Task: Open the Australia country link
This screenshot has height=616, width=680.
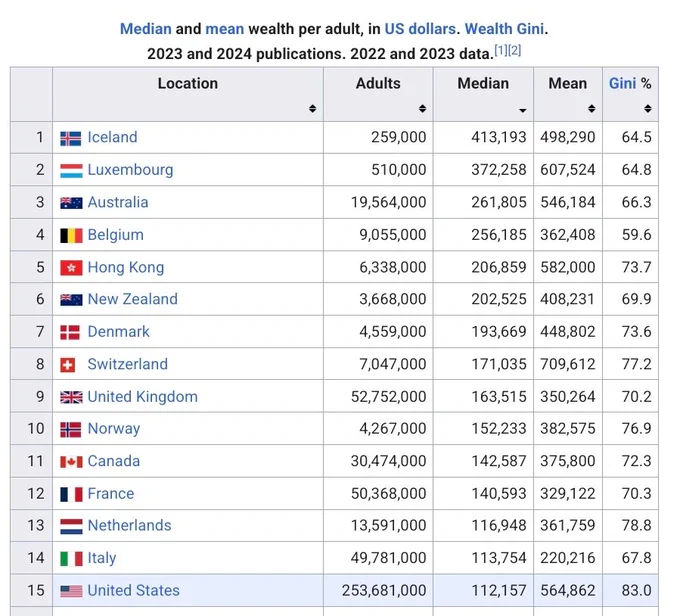Action: click(118, 203)
